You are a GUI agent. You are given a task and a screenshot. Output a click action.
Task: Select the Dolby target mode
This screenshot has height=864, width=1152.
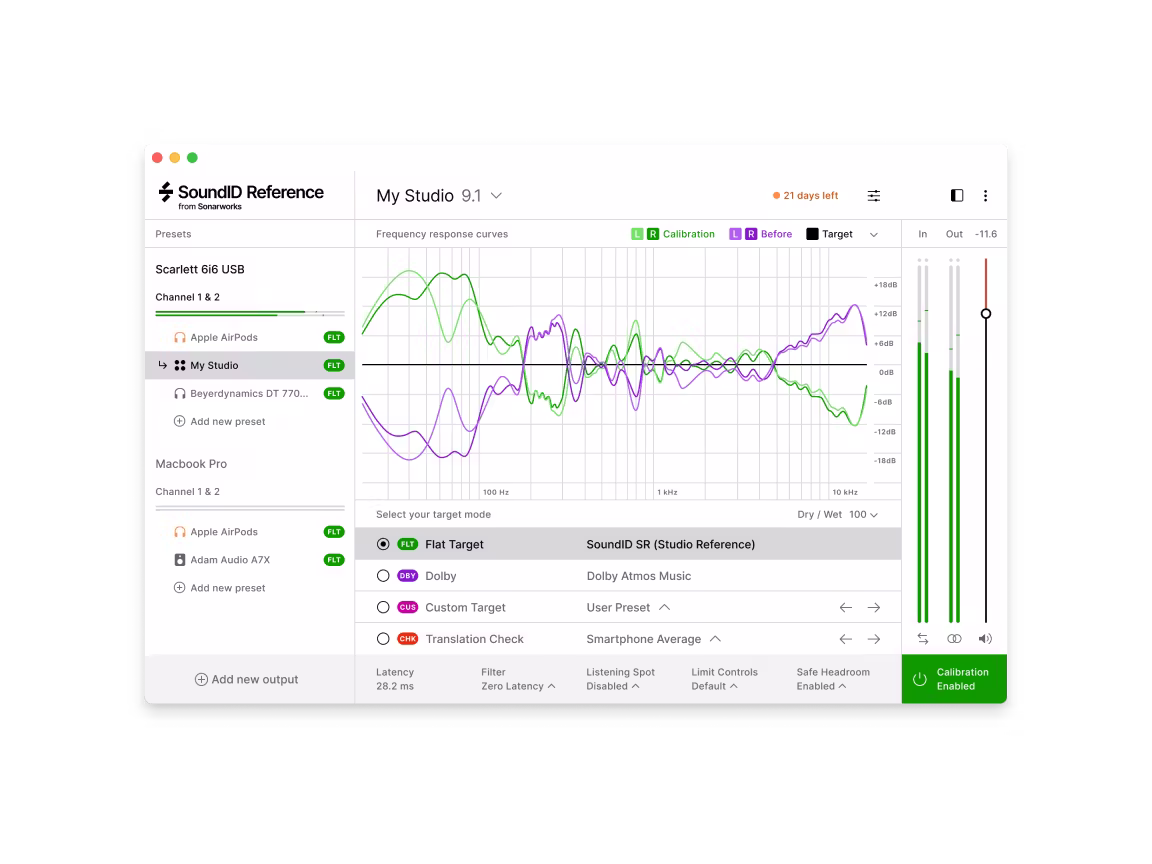point(383,575)
